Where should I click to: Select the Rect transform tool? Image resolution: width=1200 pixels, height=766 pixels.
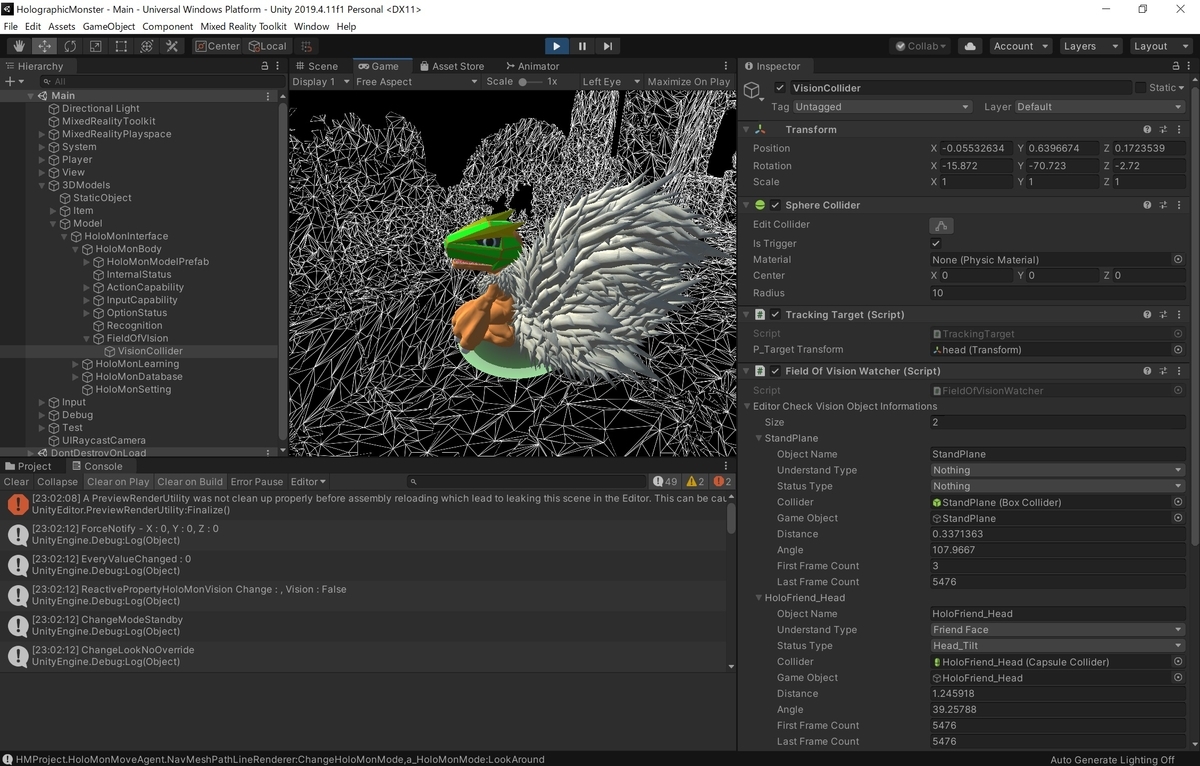pos(121,46)
